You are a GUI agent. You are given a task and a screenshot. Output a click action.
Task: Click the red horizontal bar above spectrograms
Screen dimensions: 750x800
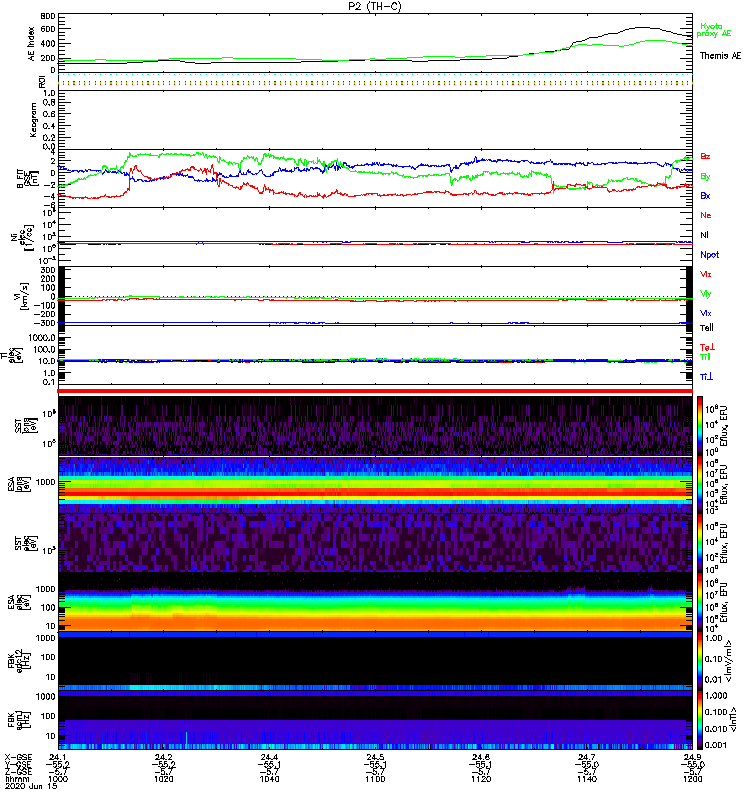tap(375, 391)
